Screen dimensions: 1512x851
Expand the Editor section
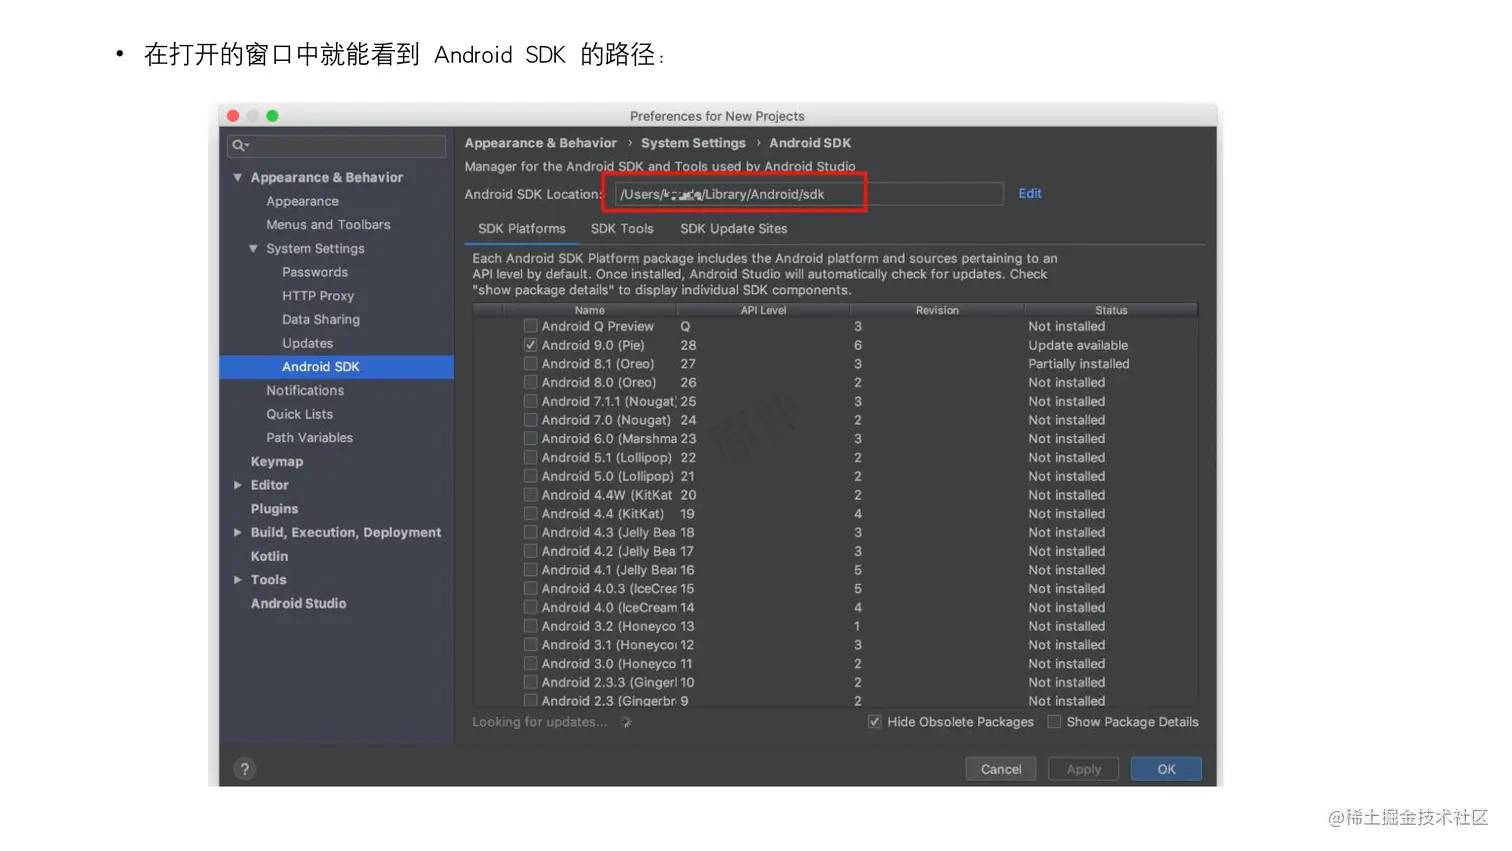[237, 485]
